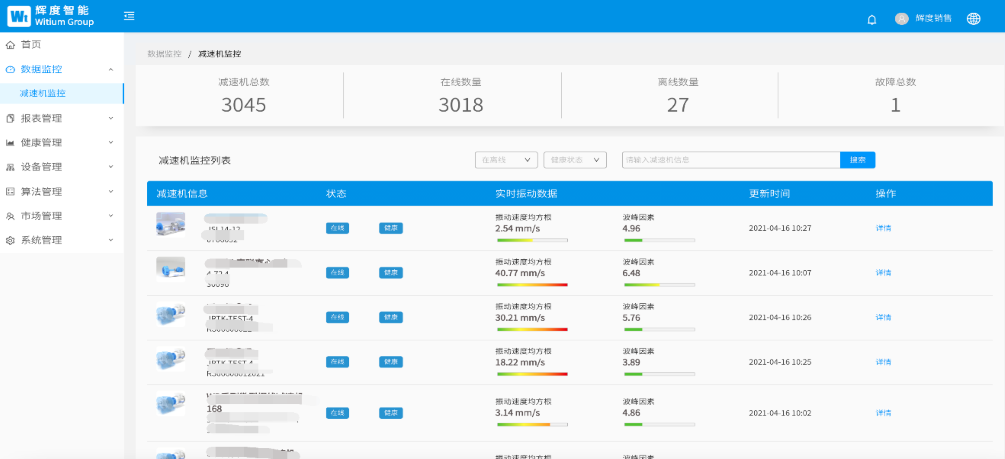Click the 健康 tag in the 40.77 mm/s row

point(391,273)
